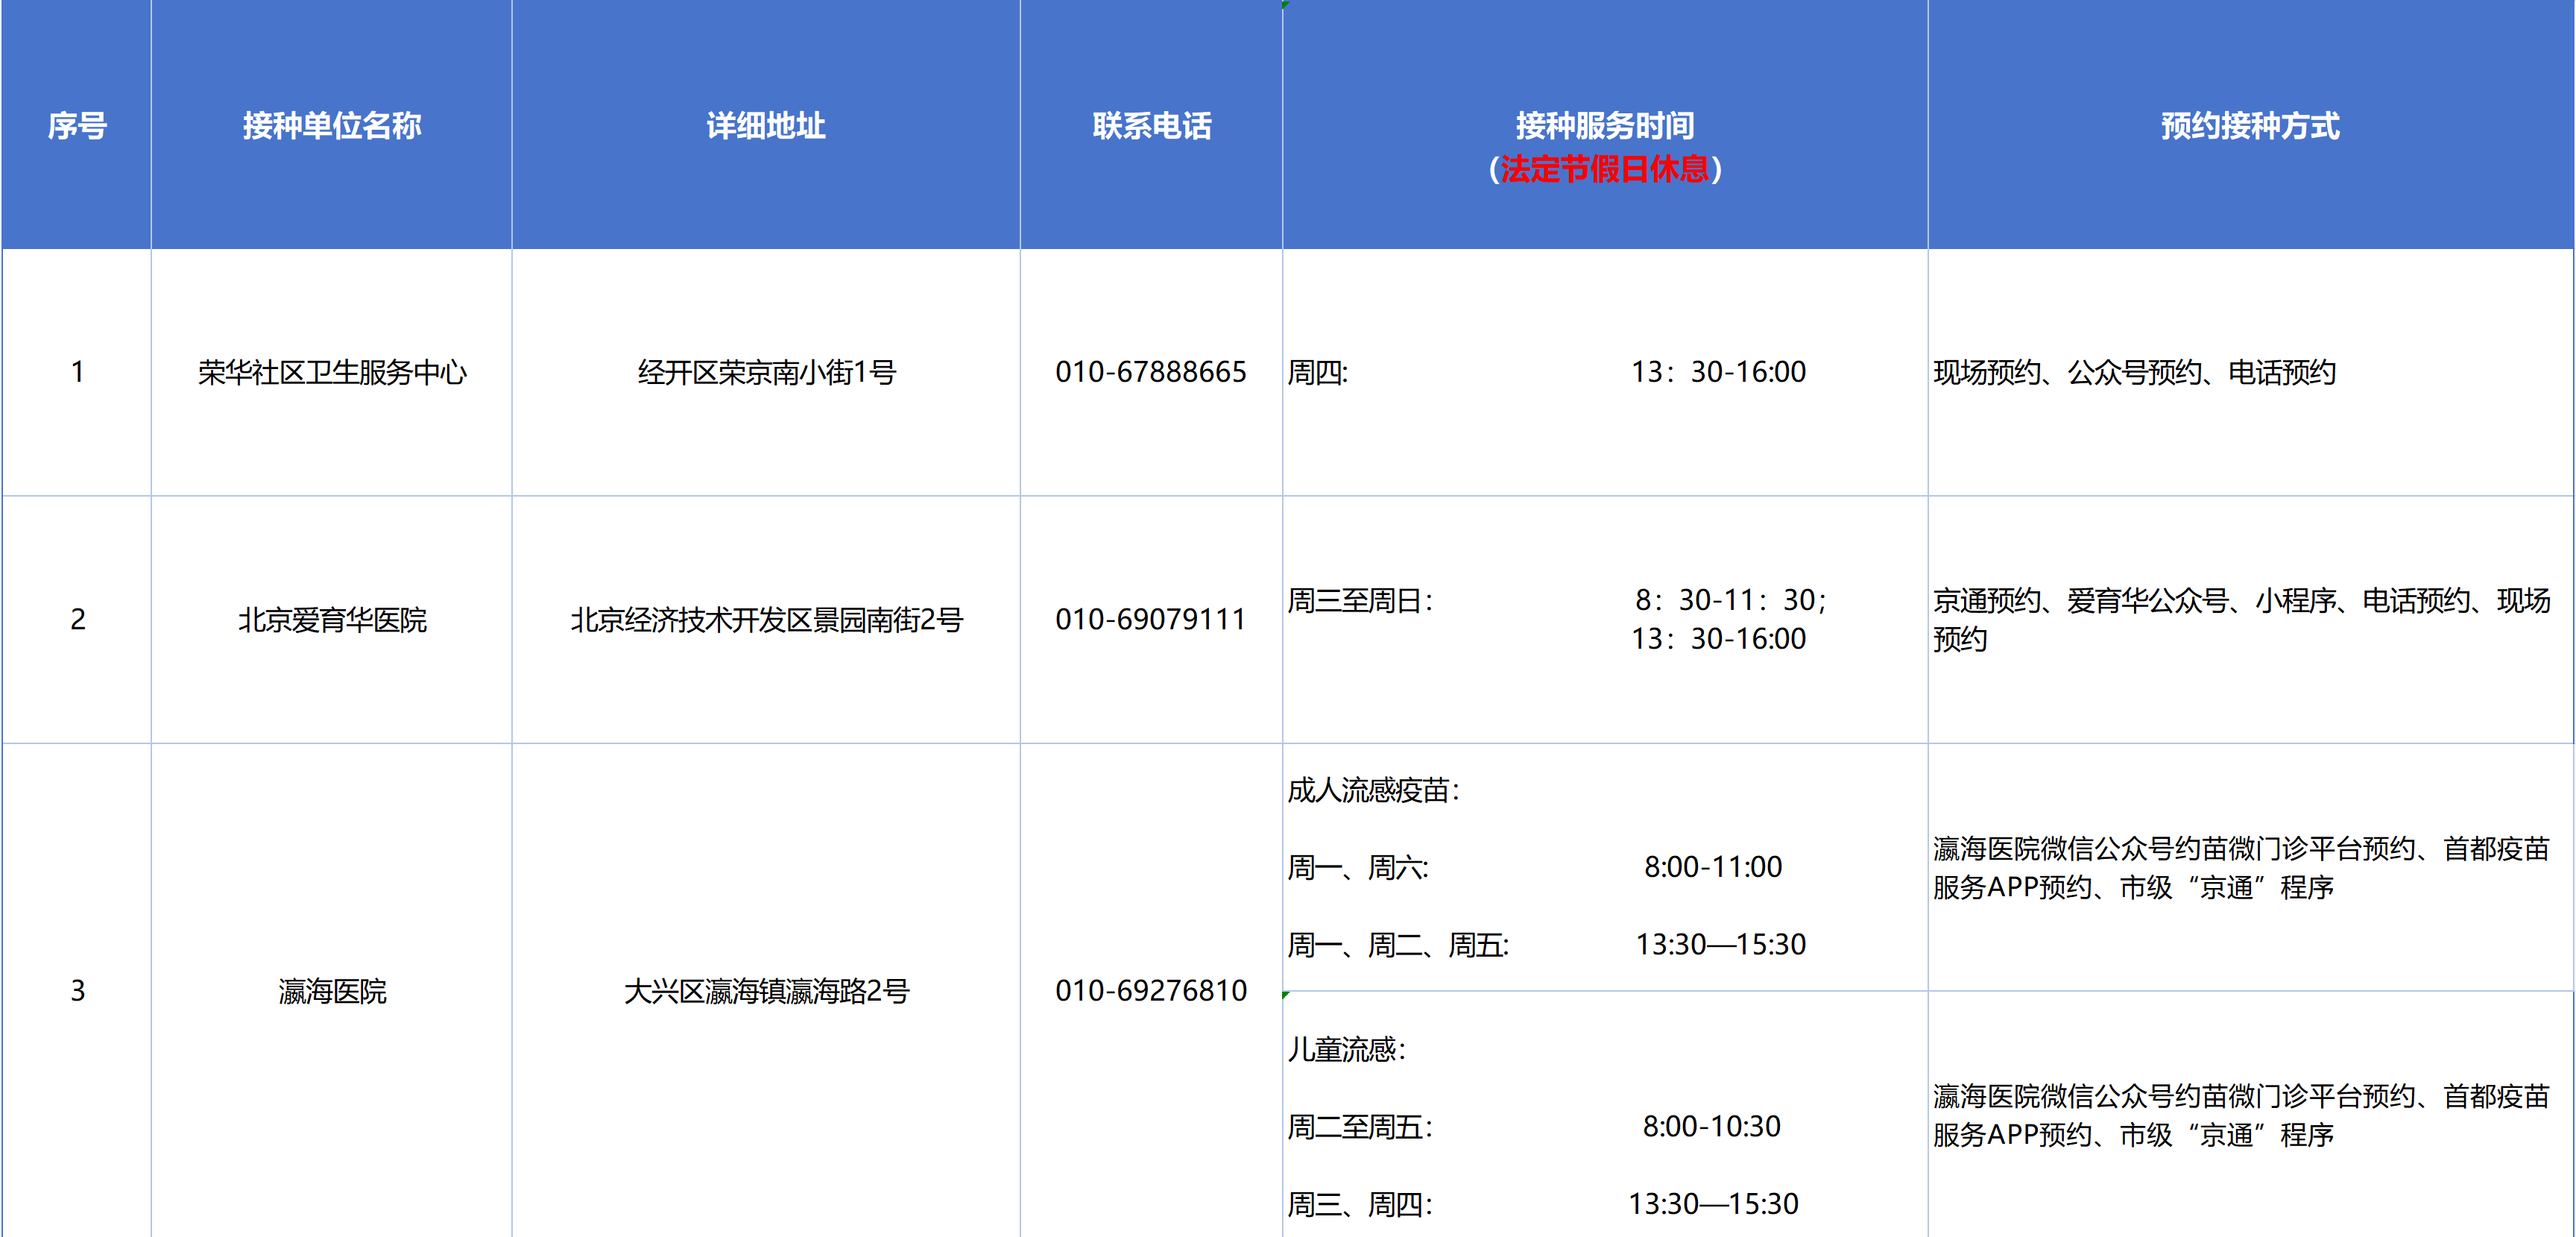Select the 接种服务时间 header text
Viewport: 2576px width, 1237px height.
click(1604, 125)
